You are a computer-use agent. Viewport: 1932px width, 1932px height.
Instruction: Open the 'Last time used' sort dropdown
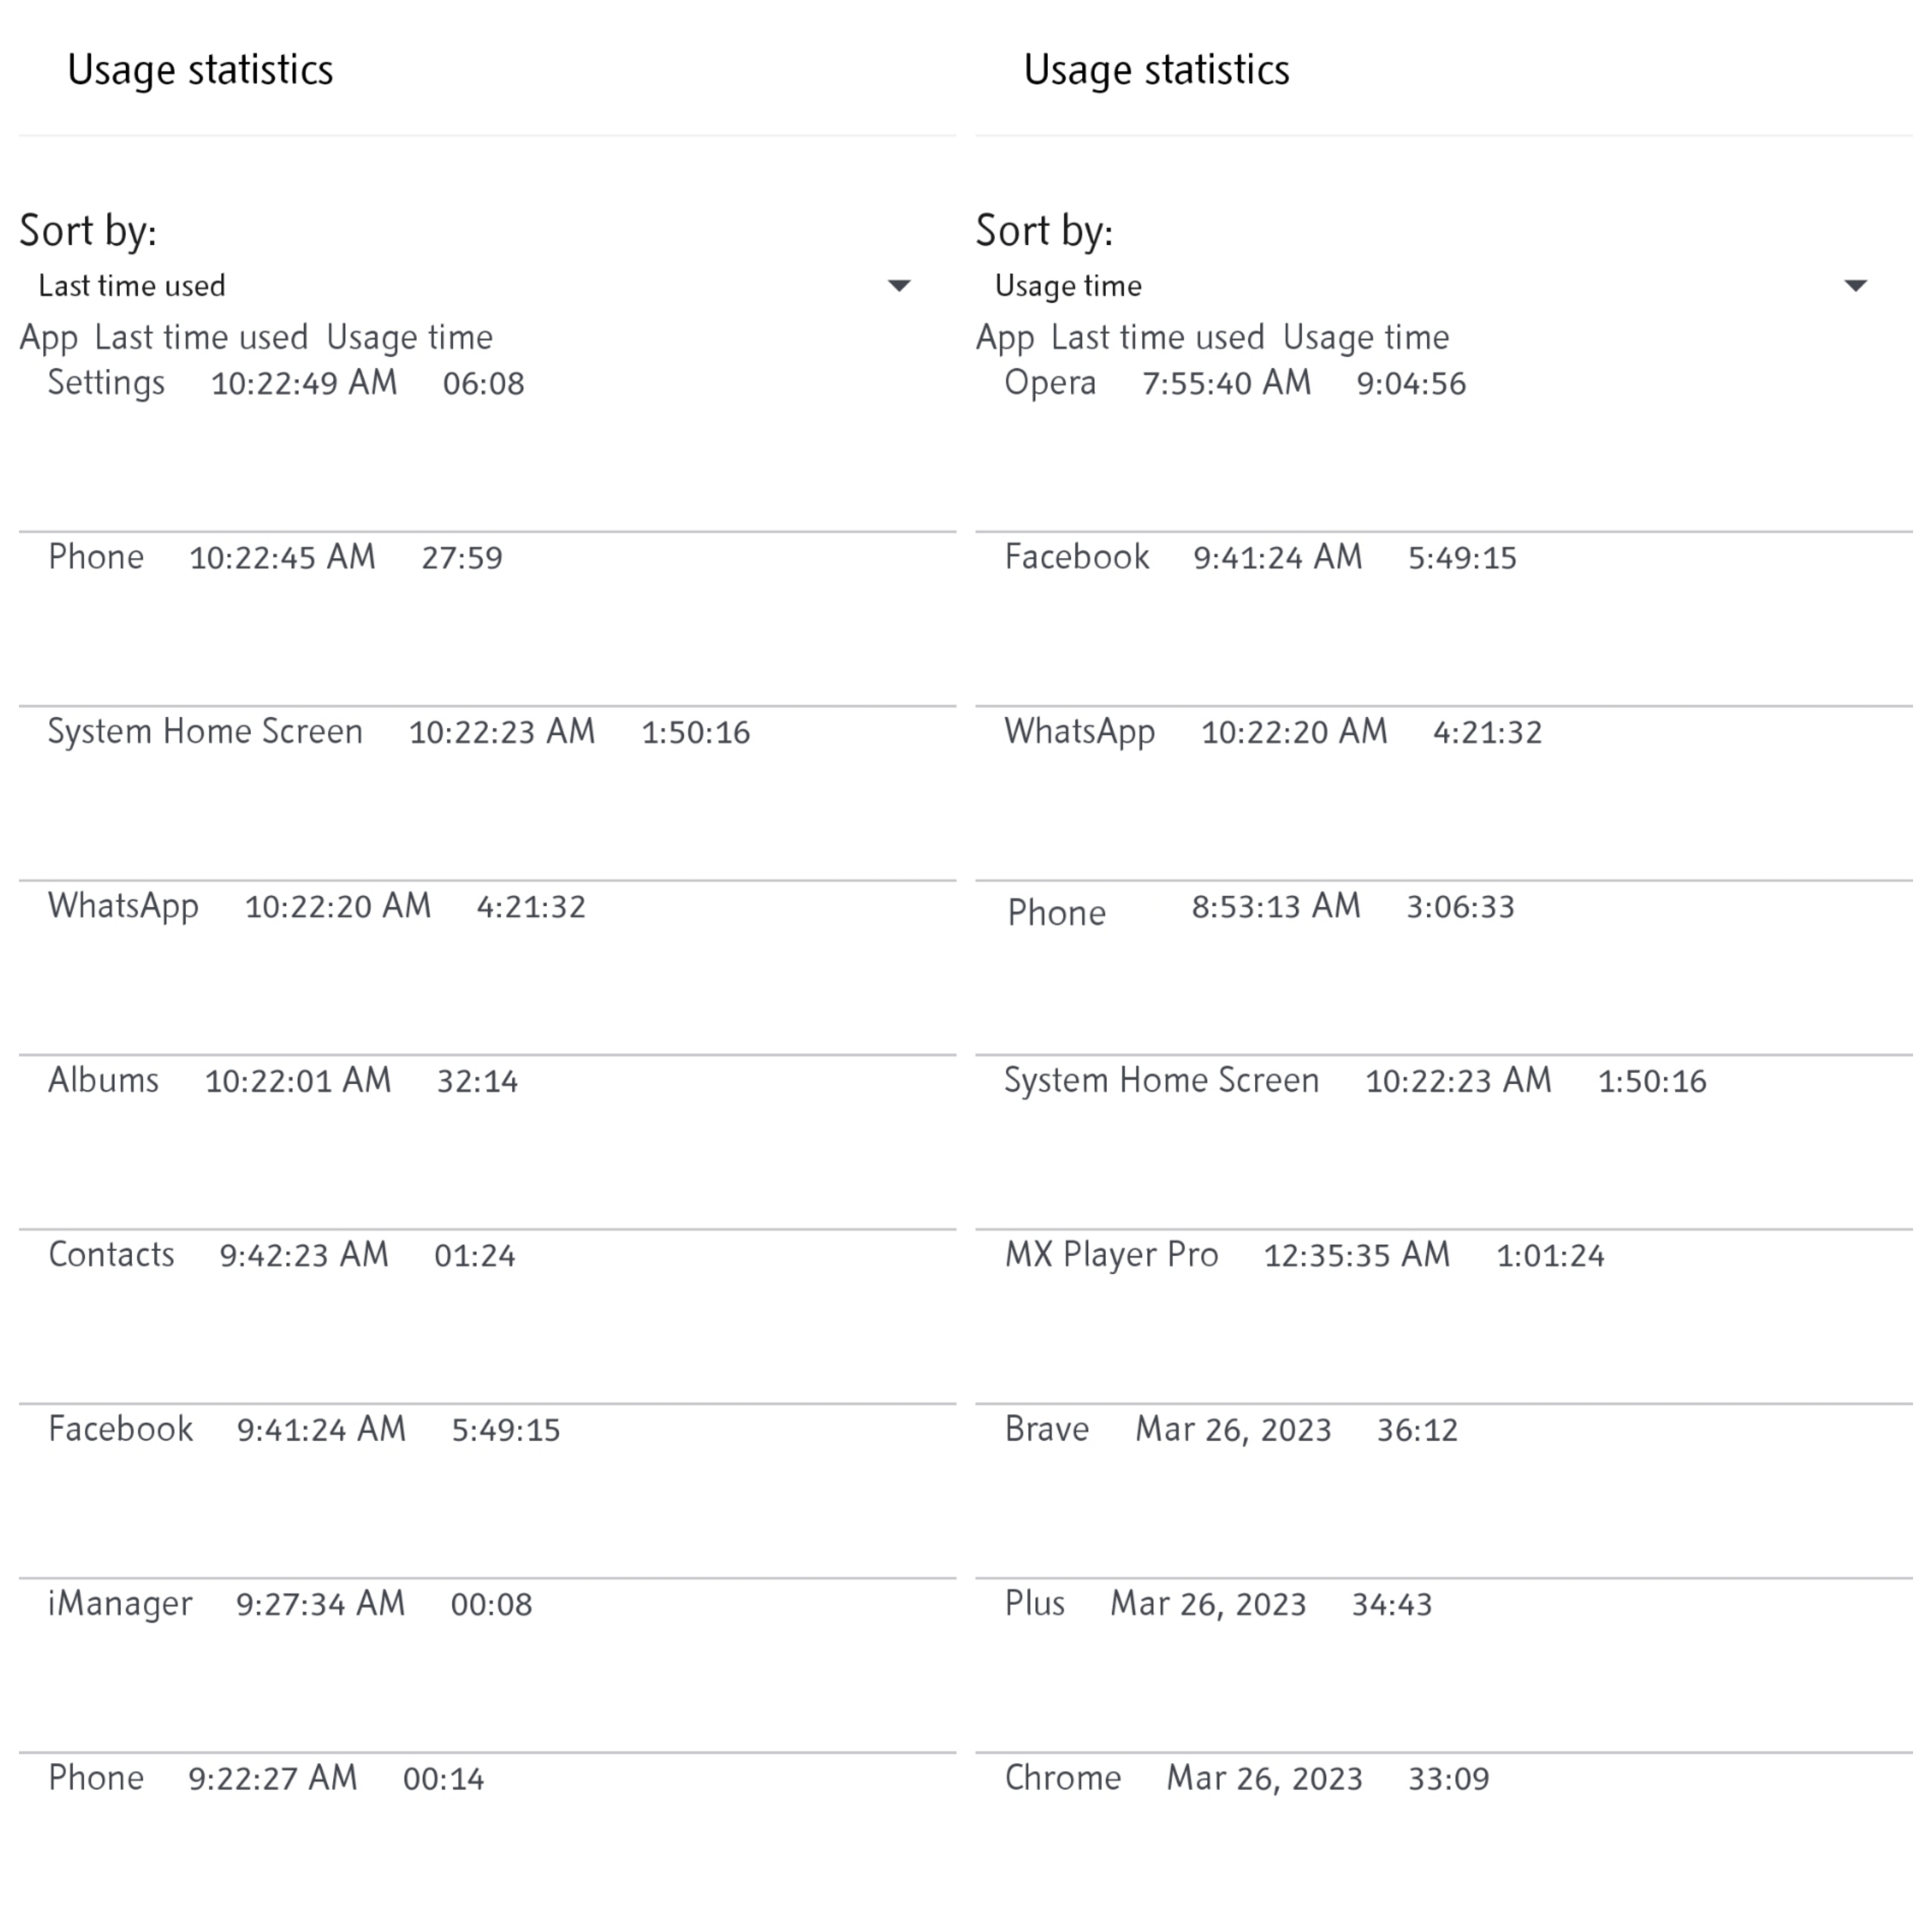(470, 286)
